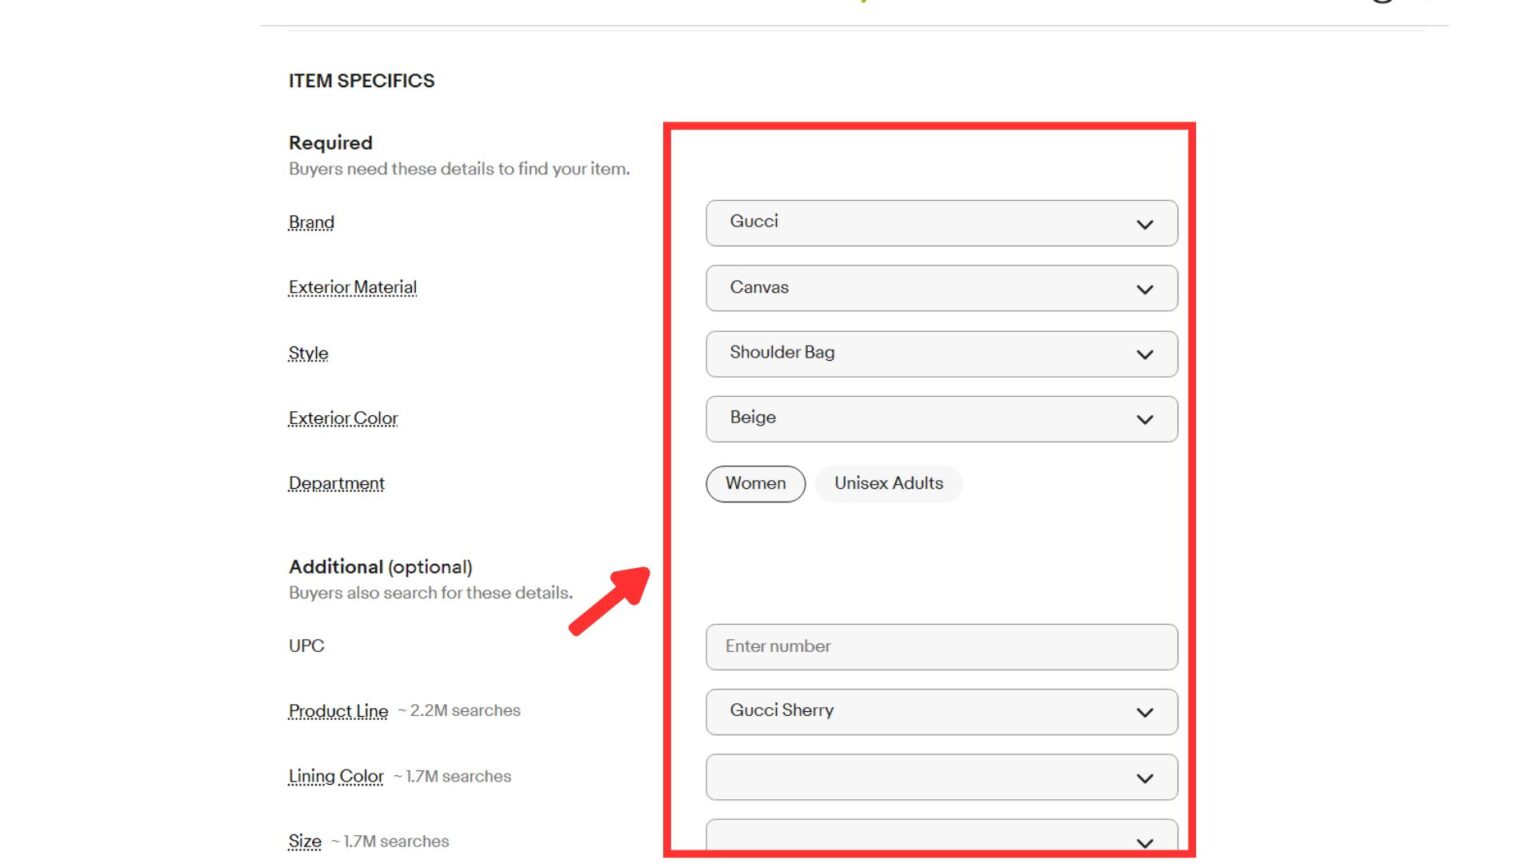1536x864 pixels.
Task: Click the UPC Enter number field
Action: click(x=940, y=647)
